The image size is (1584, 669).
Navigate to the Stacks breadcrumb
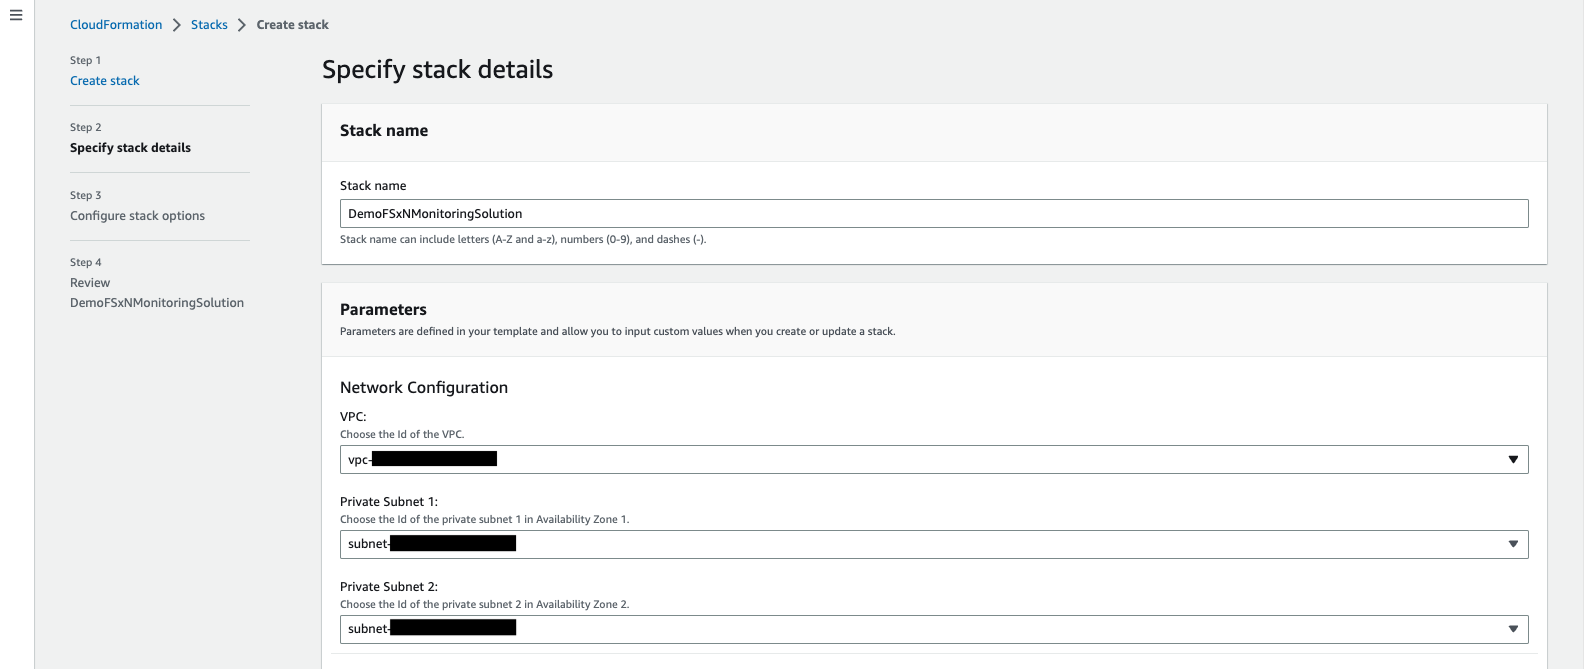pyautogui.click(x=209, y=25)
